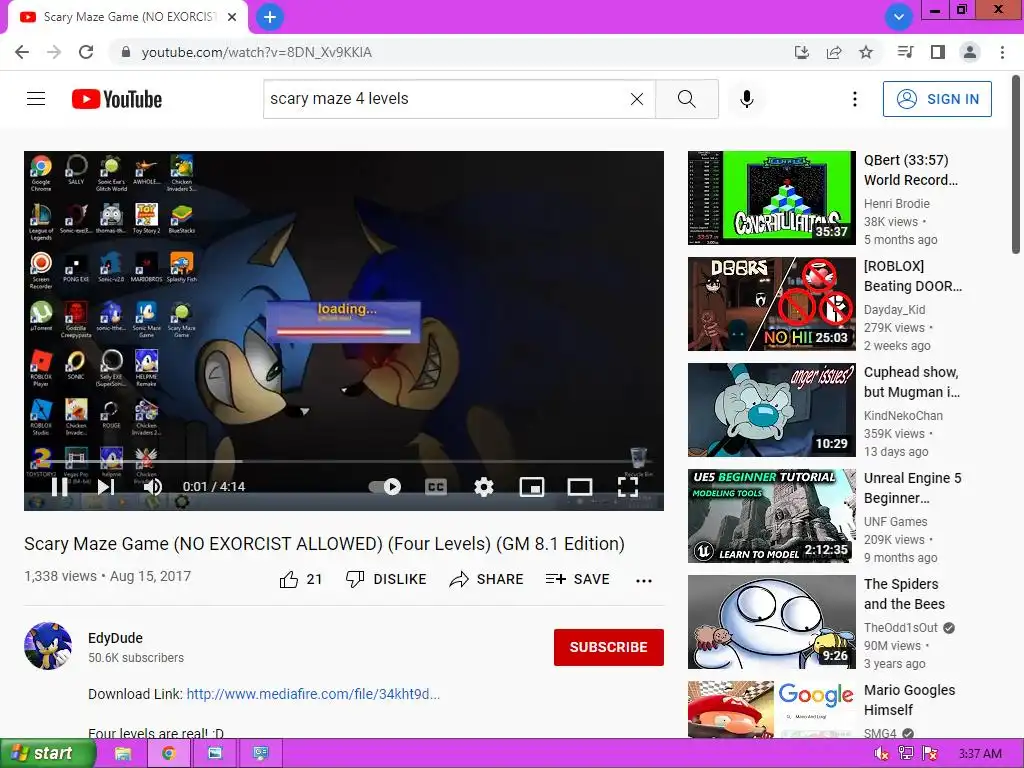Click the DISLIKE button
The image size is (1024, 768).
tap(386, 579)
